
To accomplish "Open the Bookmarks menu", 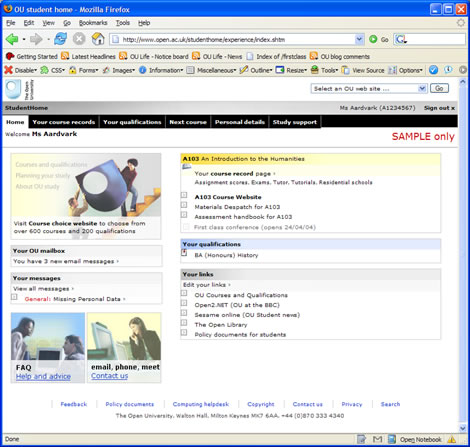I will click(93, 23).
